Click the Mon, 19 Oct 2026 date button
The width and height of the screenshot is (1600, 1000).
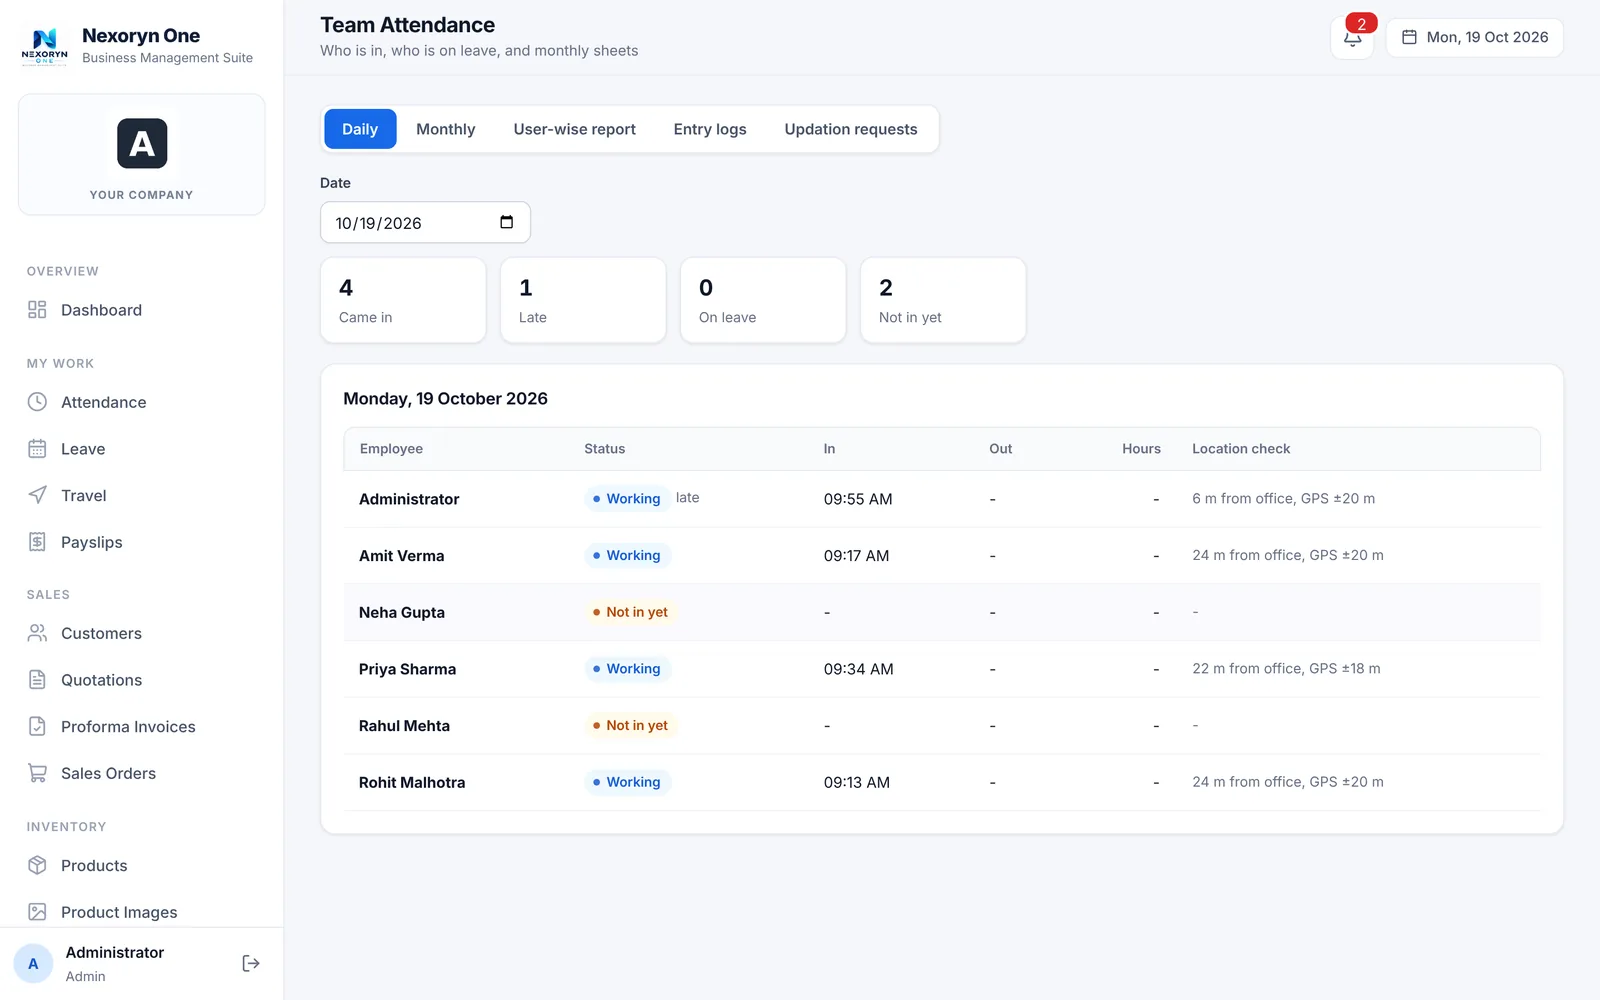point(1474,37)
